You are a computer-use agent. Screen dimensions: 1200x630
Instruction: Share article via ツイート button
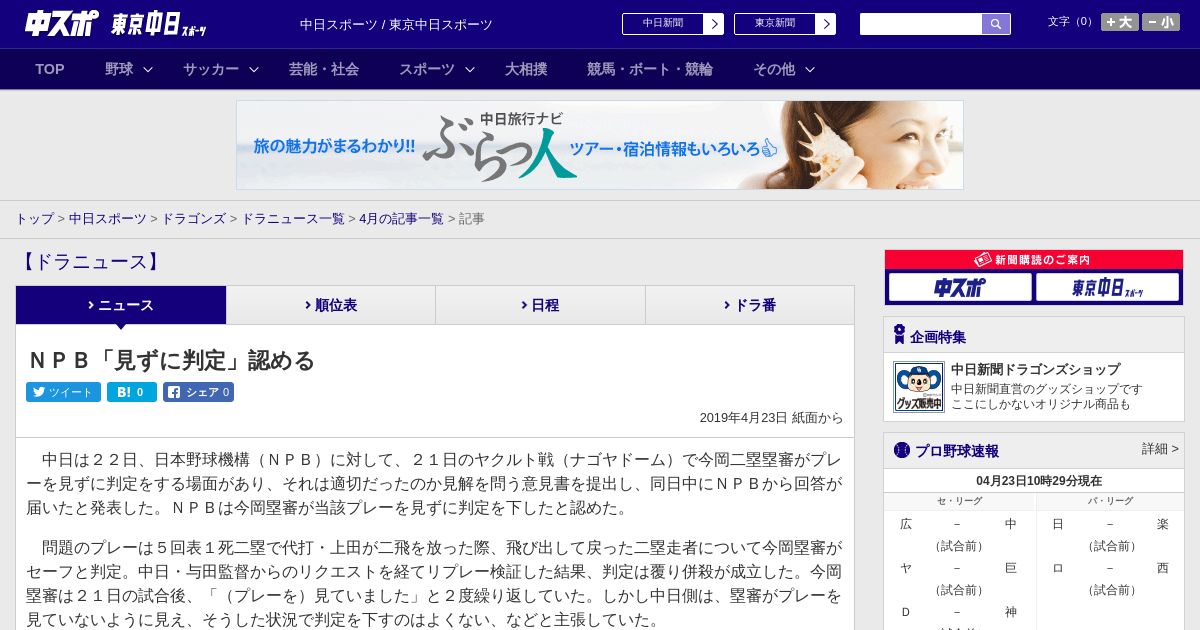[63, 392]
